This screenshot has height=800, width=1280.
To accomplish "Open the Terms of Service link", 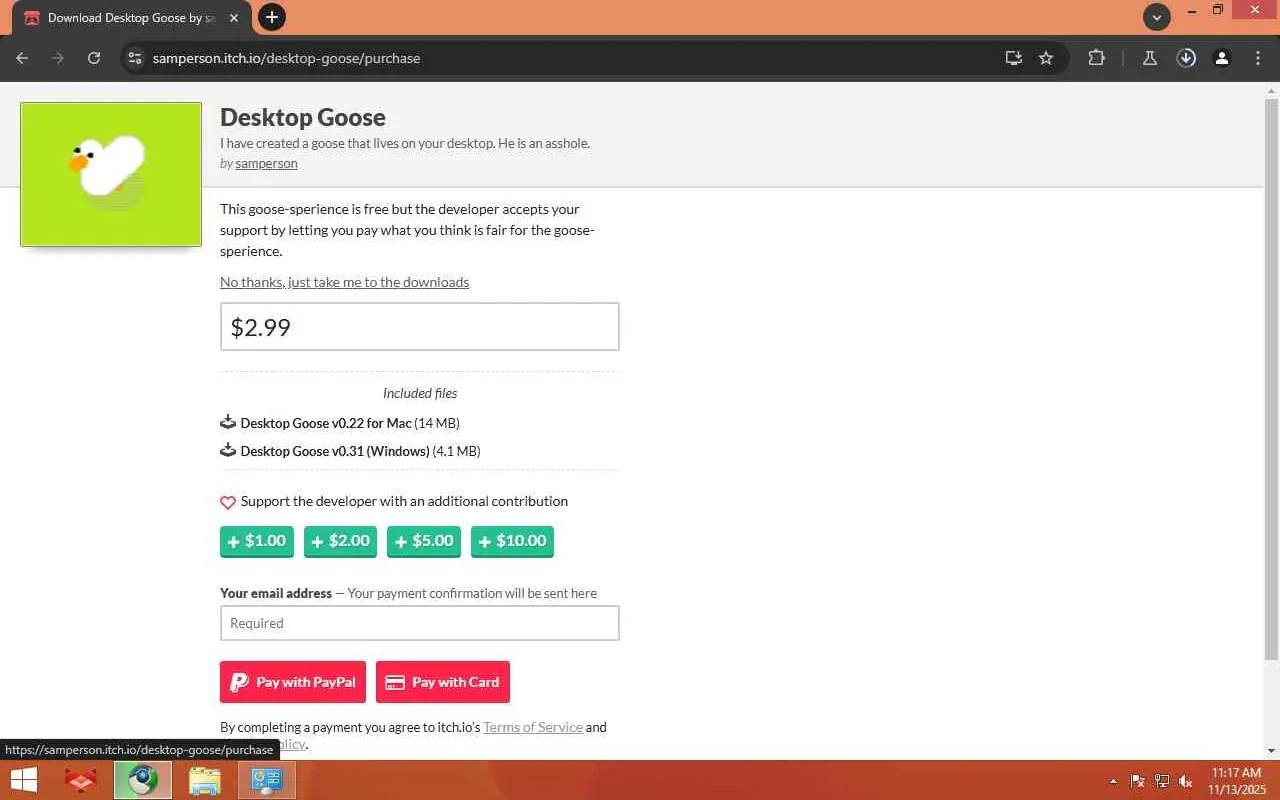I will (533, 727).
